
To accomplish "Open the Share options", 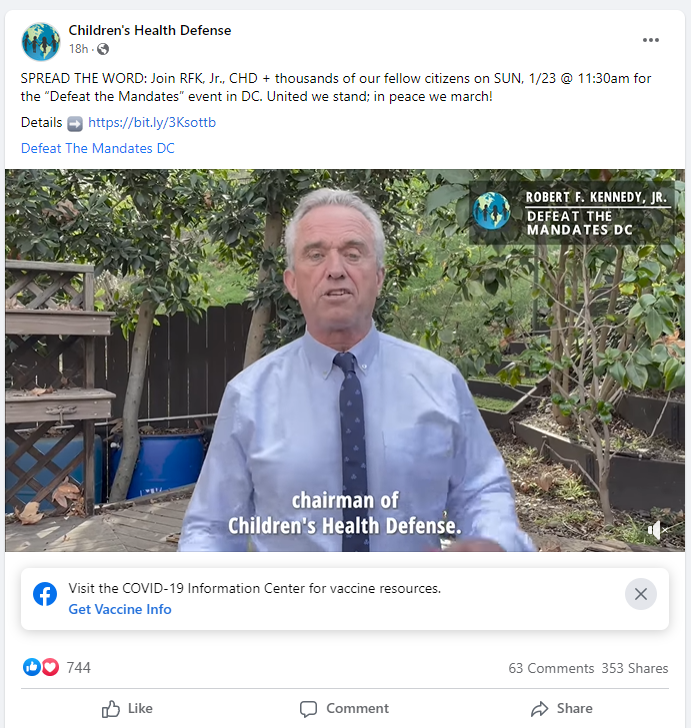I will [562, 708].
